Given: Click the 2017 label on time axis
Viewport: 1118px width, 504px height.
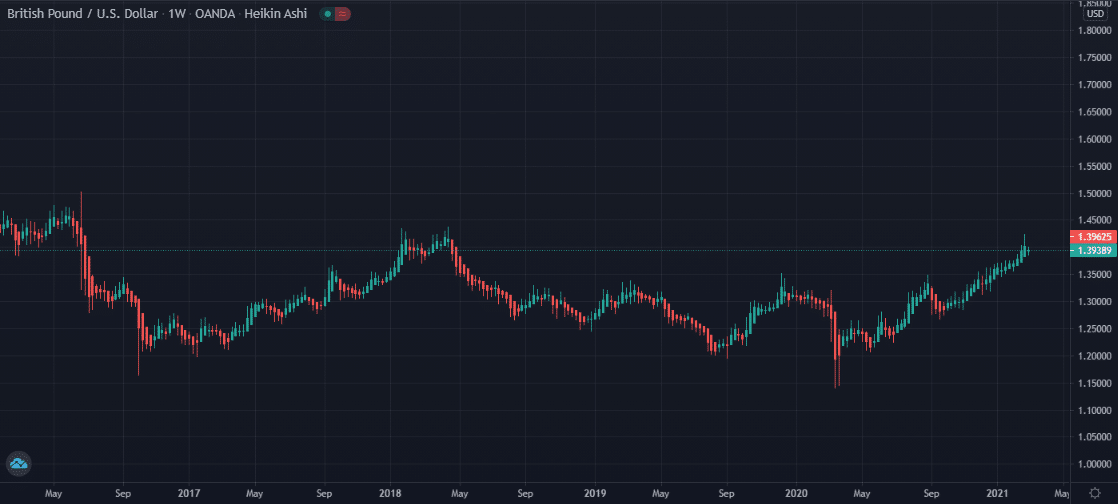Looking at the screenshot, I should (187, 494).
